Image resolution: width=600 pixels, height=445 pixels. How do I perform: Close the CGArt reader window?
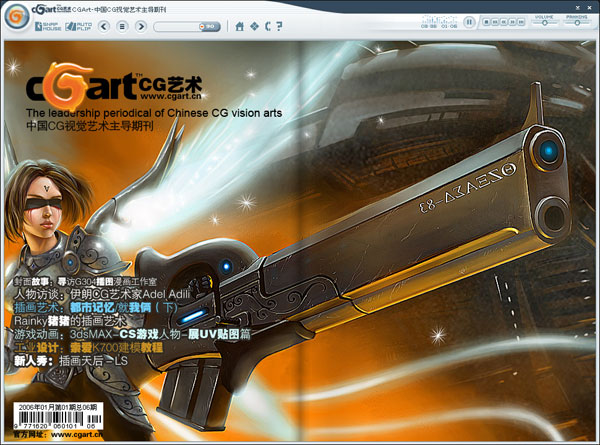click(x=590, y=7)
